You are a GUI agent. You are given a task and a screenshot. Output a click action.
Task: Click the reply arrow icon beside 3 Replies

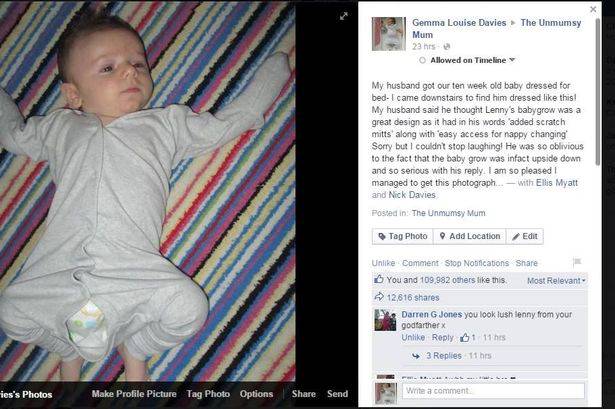pyautogui.click(x=416, y=356)
